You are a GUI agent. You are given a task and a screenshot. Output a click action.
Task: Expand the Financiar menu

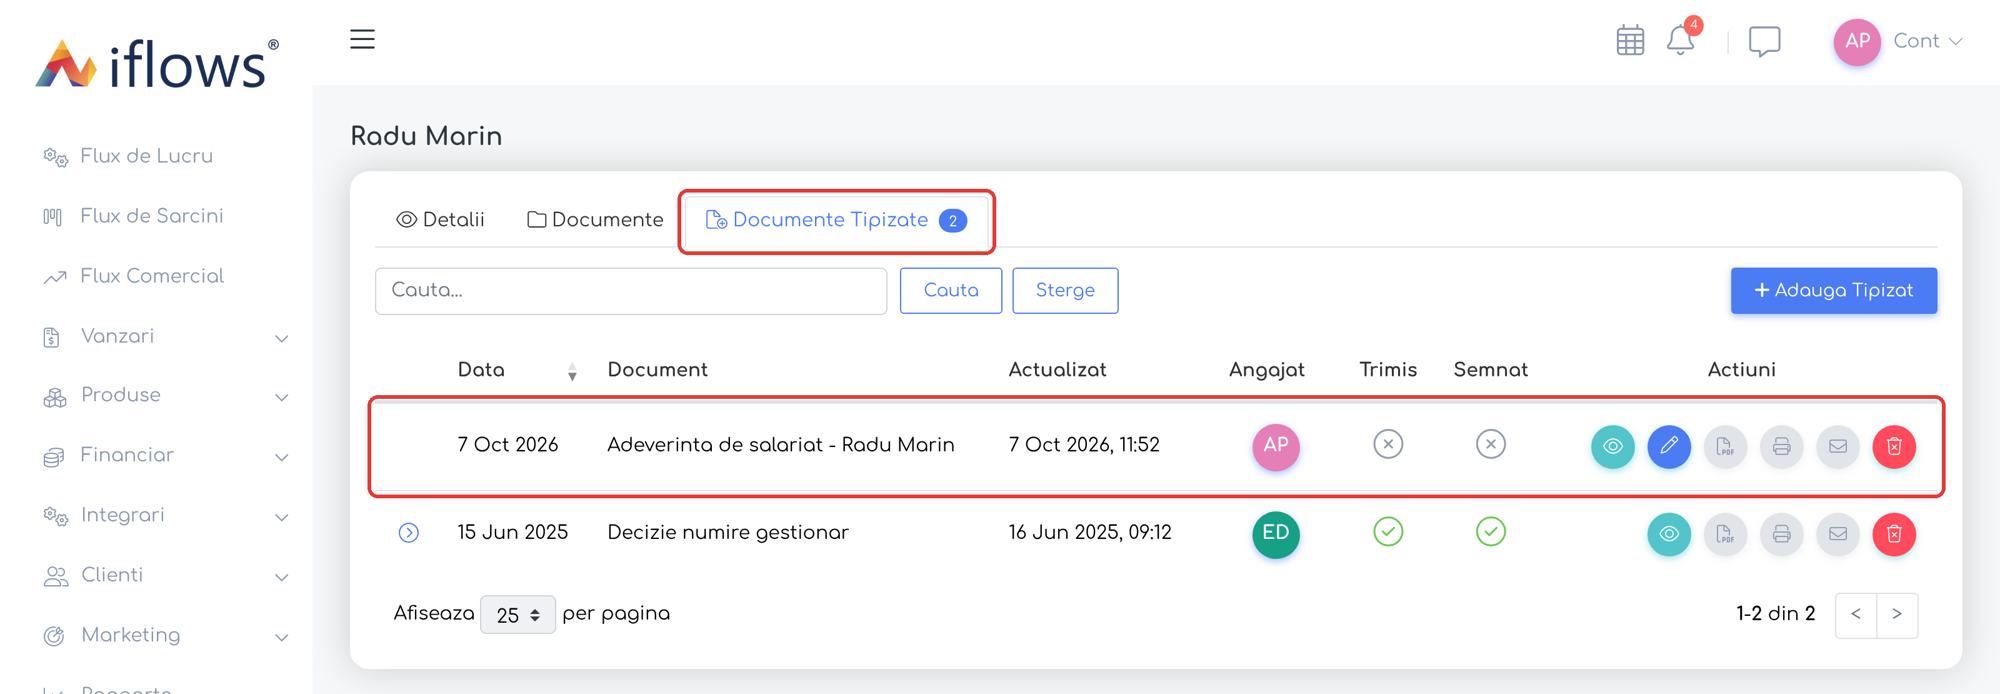coord(165,456)
